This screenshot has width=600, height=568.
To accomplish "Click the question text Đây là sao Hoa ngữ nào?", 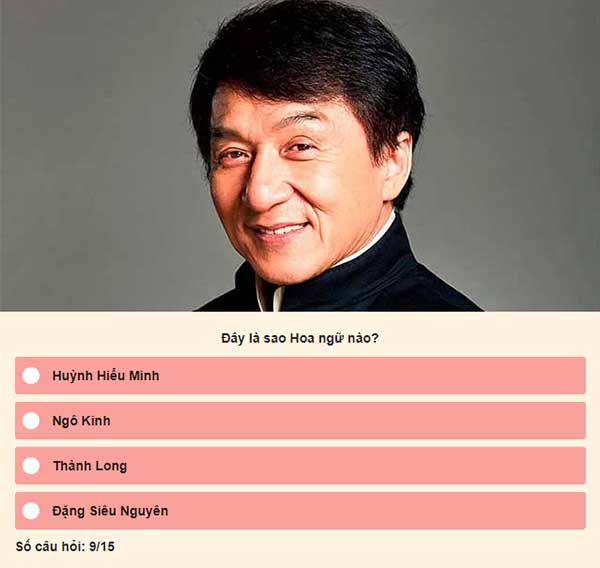I will pyautogui.click(x=300, y=338).
